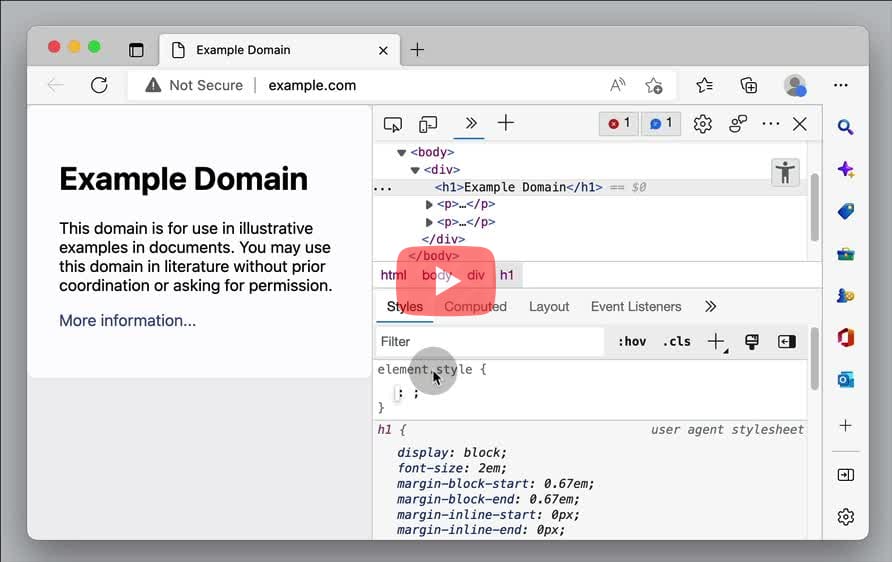This screenshot has height=562, width=892.
Task: Select html in the breadcrumb trail
Action: [393, 275]
